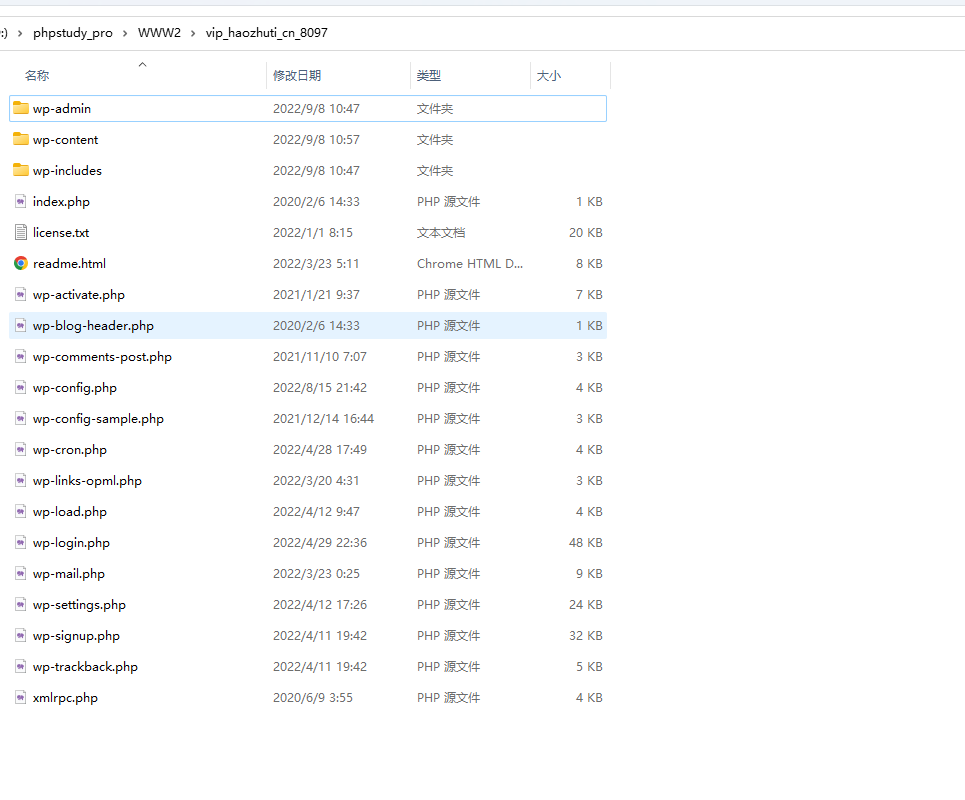This screenshot has height=800, width=965.
Task: Sort by the 大小 column header
Action: tap(549, 76)
